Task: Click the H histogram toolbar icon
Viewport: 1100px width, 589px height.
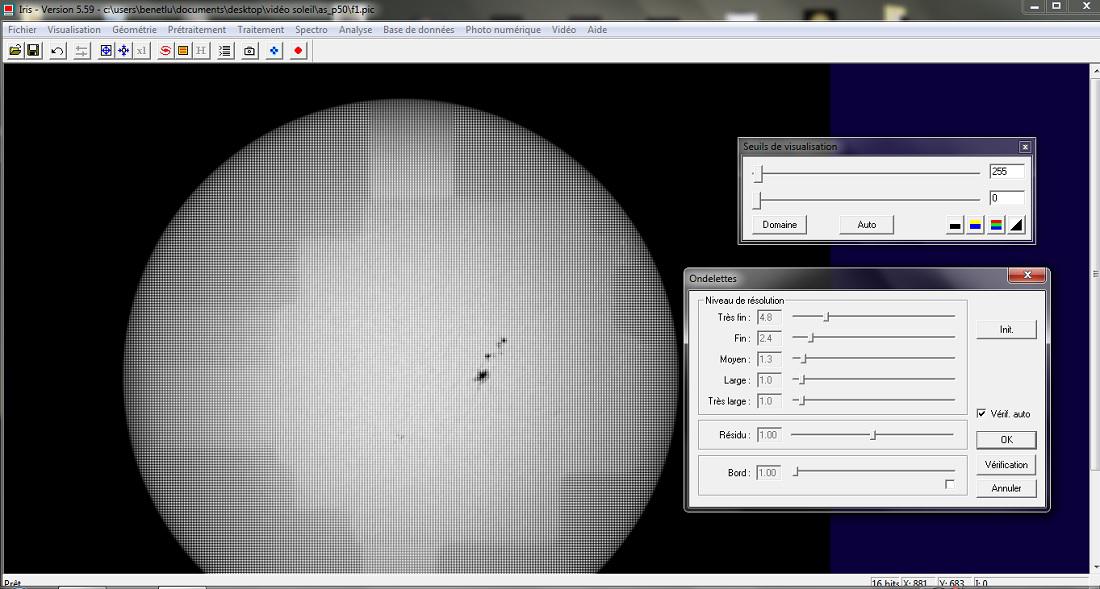Action: [201, 50]
